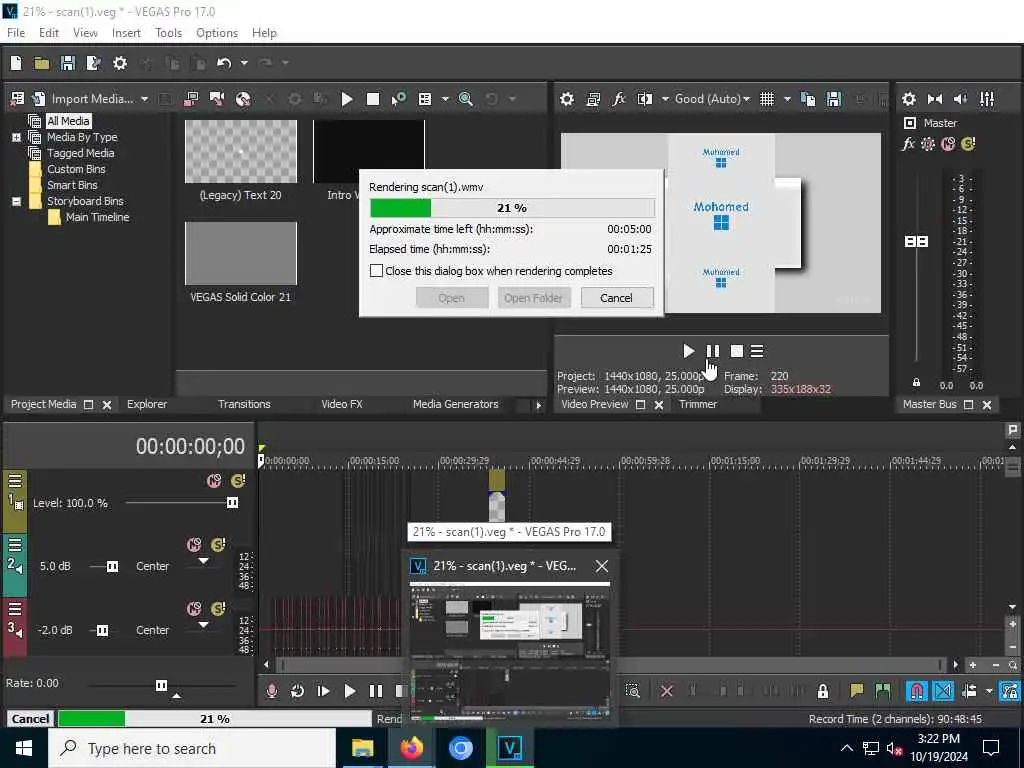Open Import Media dropdown arrow
The image size is (1024, 768).
click(x=144, y=99)
